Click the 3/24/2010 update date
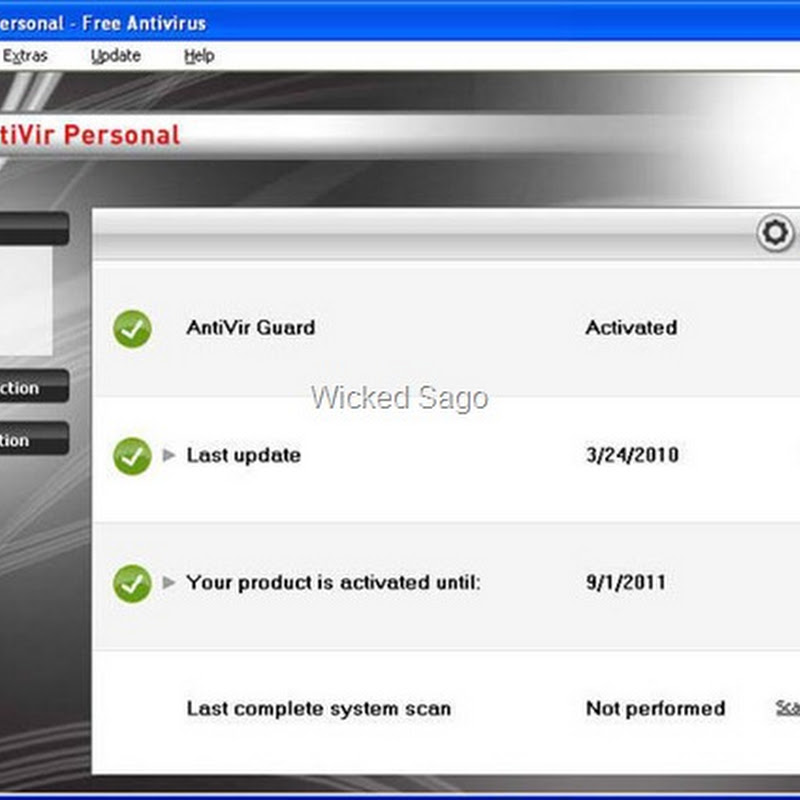Screen dimensions: 800x800 [632, 455]
